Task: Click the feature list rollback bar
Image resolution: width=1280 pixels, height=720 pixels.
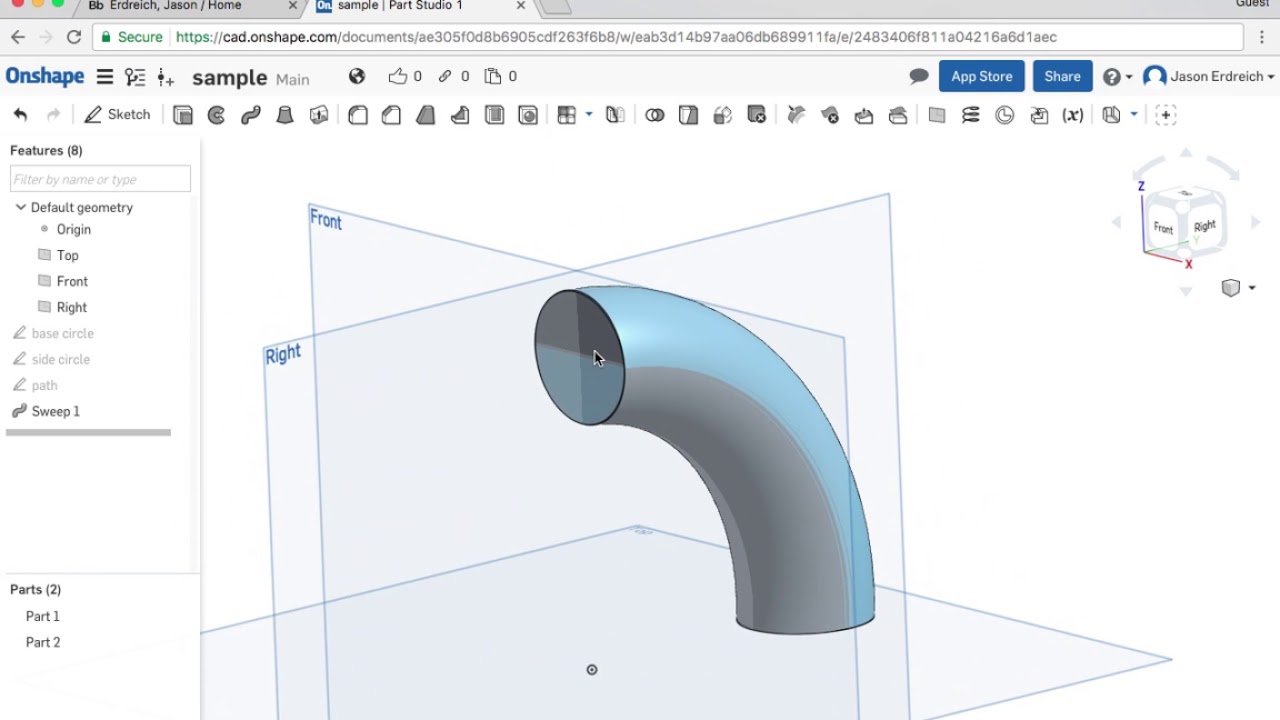Action: coord(88,433)
